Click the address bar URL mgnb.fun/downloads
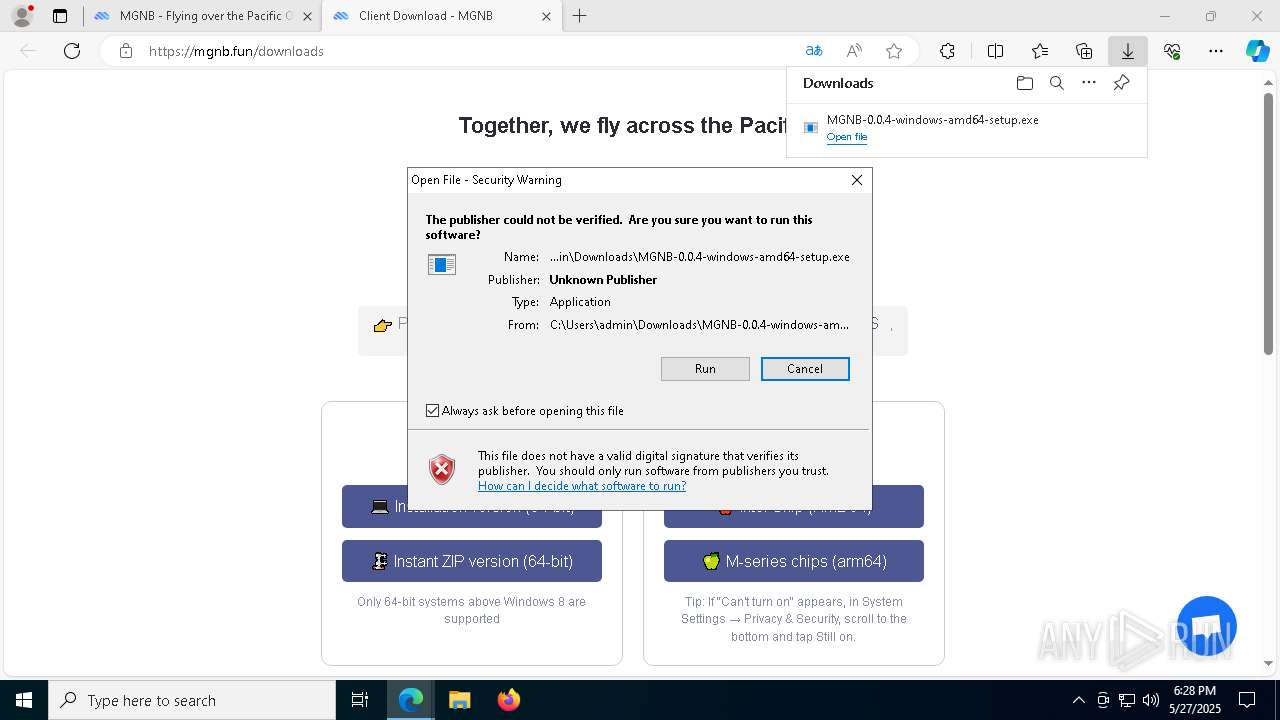 point(236,51)
